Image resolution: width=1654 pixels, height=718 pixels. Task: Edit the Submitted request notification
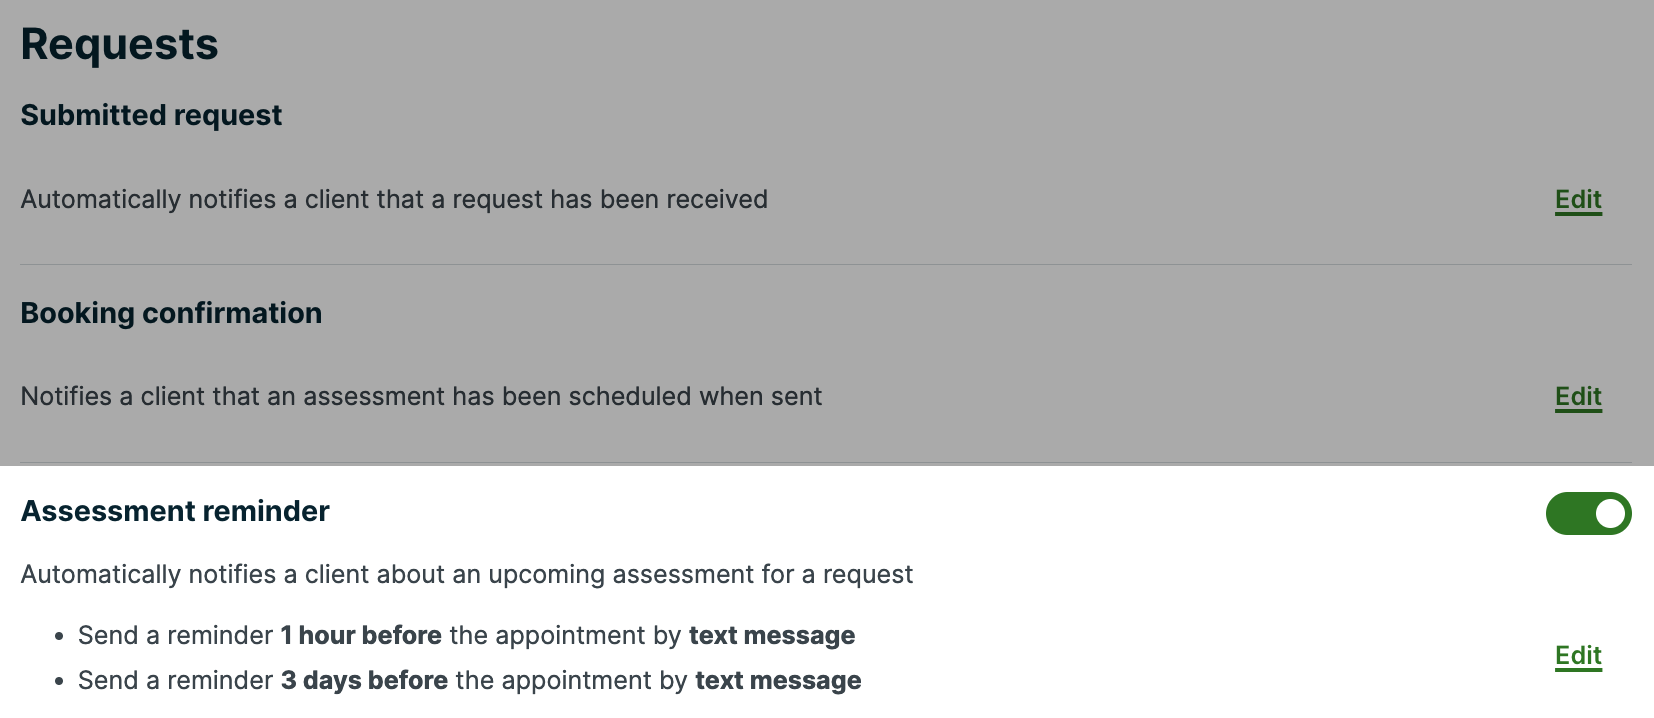(1577, 199)
